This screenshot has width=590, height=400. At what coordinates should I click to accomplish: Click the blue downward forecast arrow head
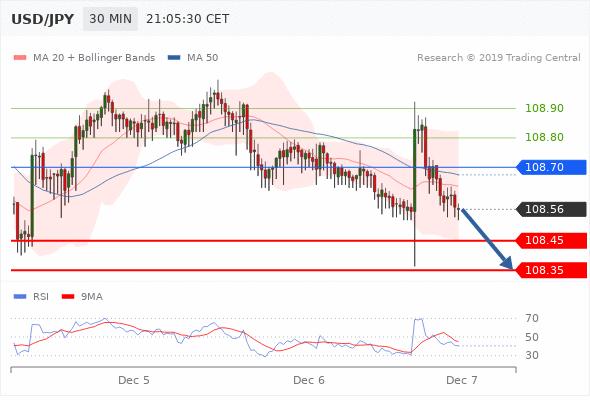507,263
